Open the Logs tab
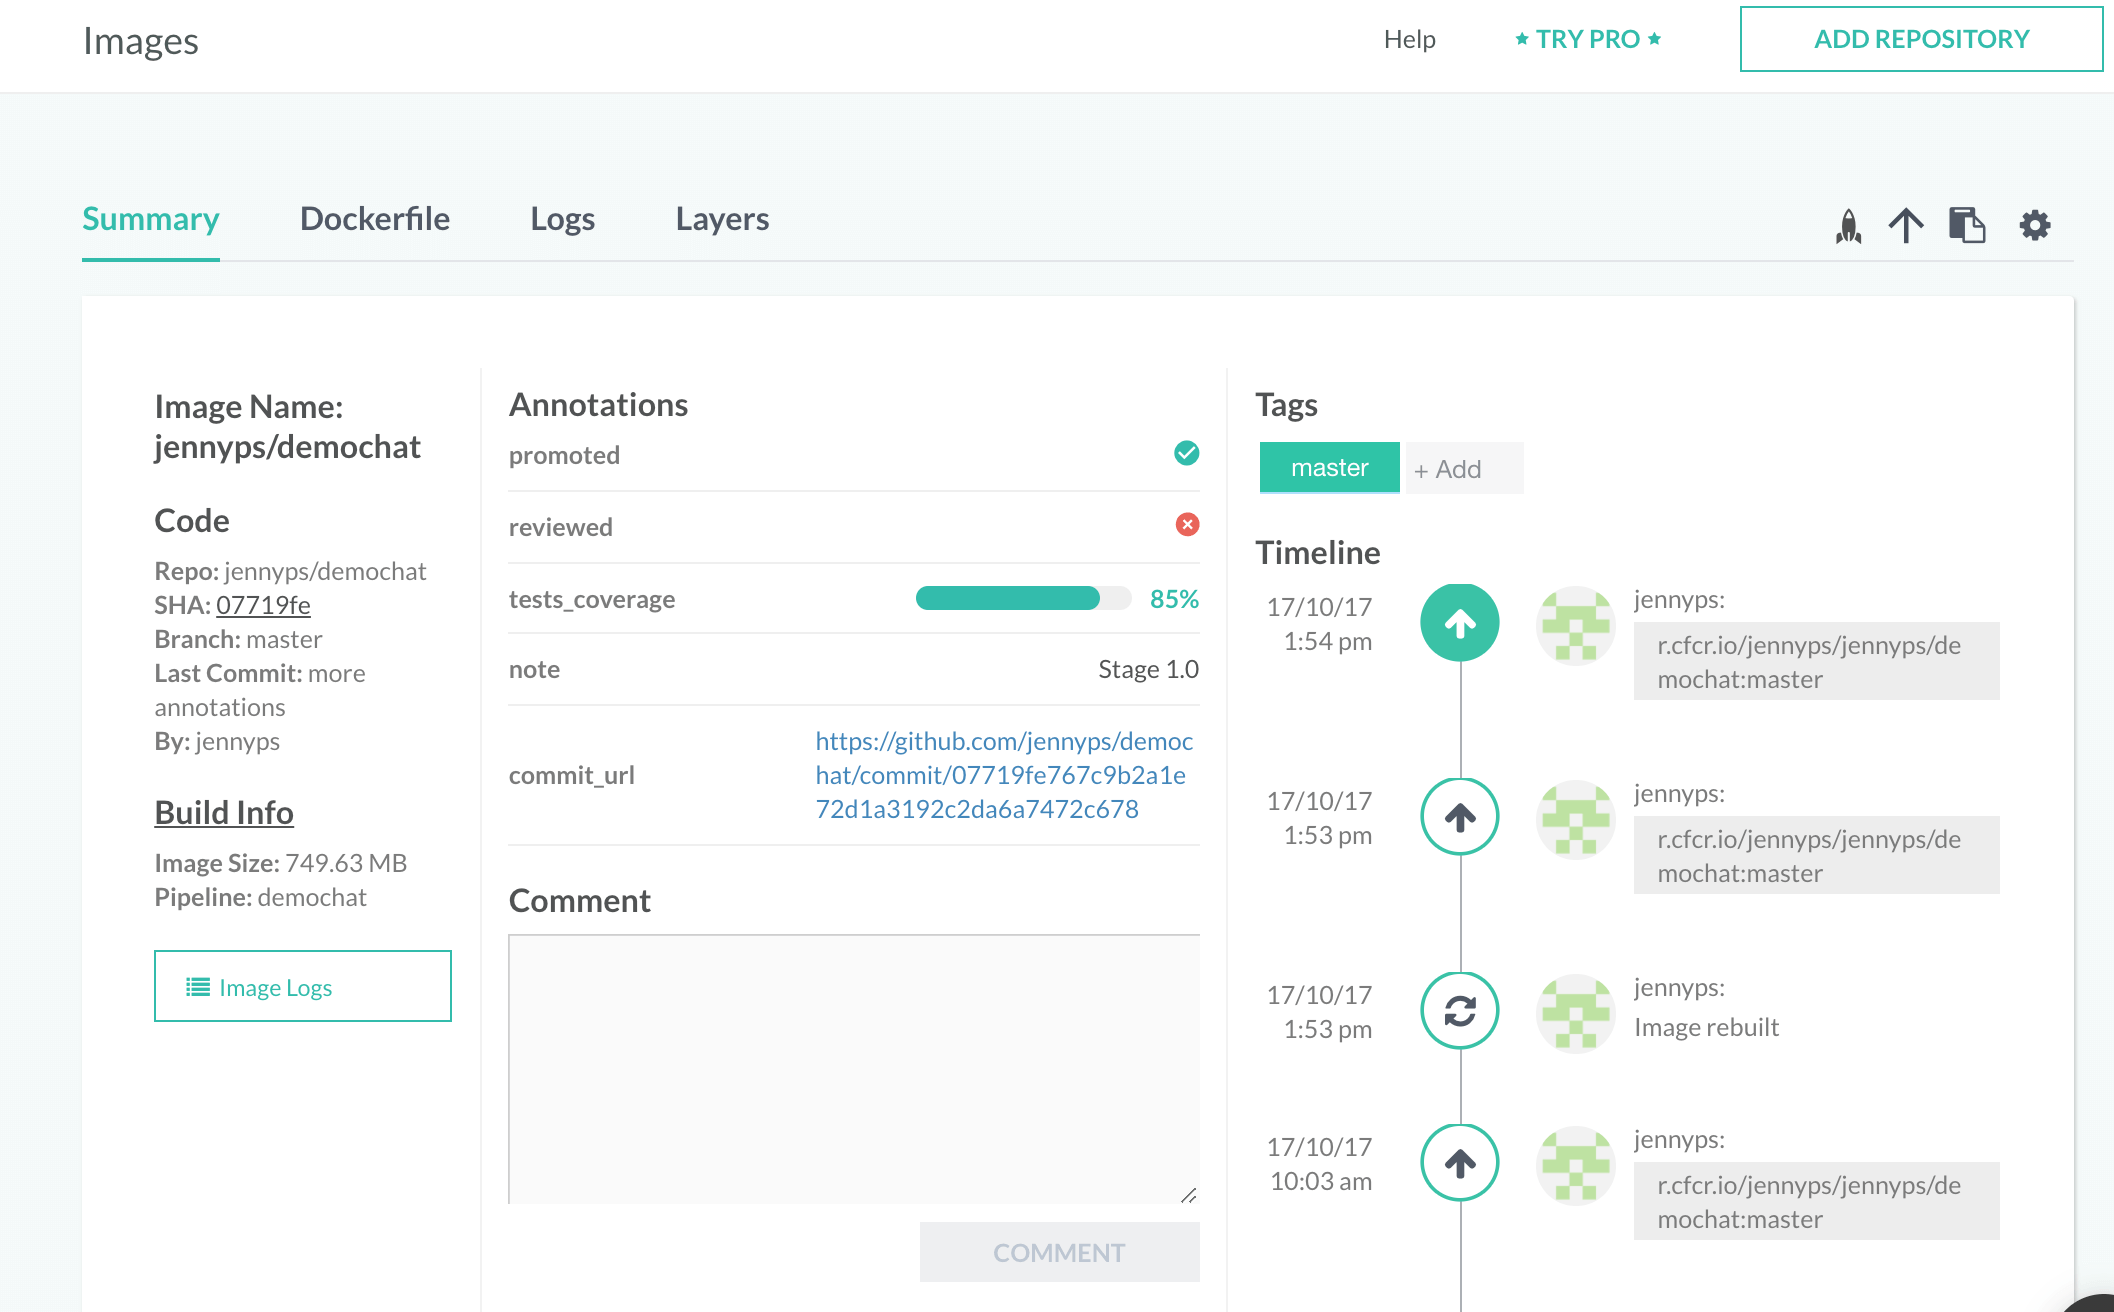This screenshot has height=1312, width=2114. pyautogui.click(x=562, y=219)
